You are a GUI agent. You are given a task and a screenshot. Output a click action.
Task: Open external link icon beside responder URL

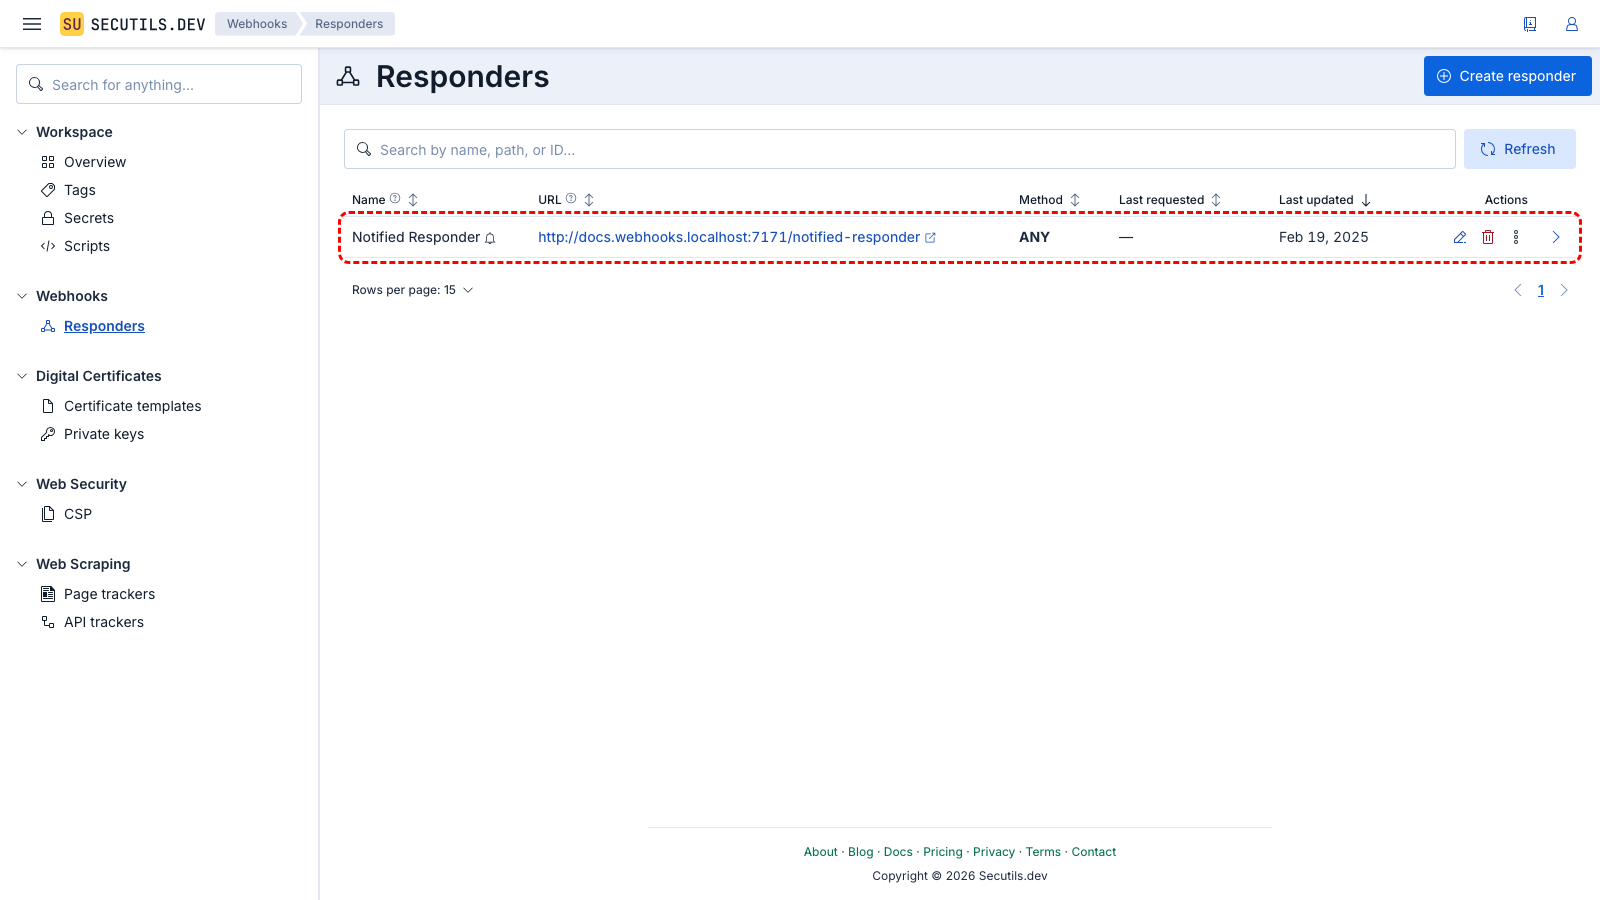coord(930,238)
